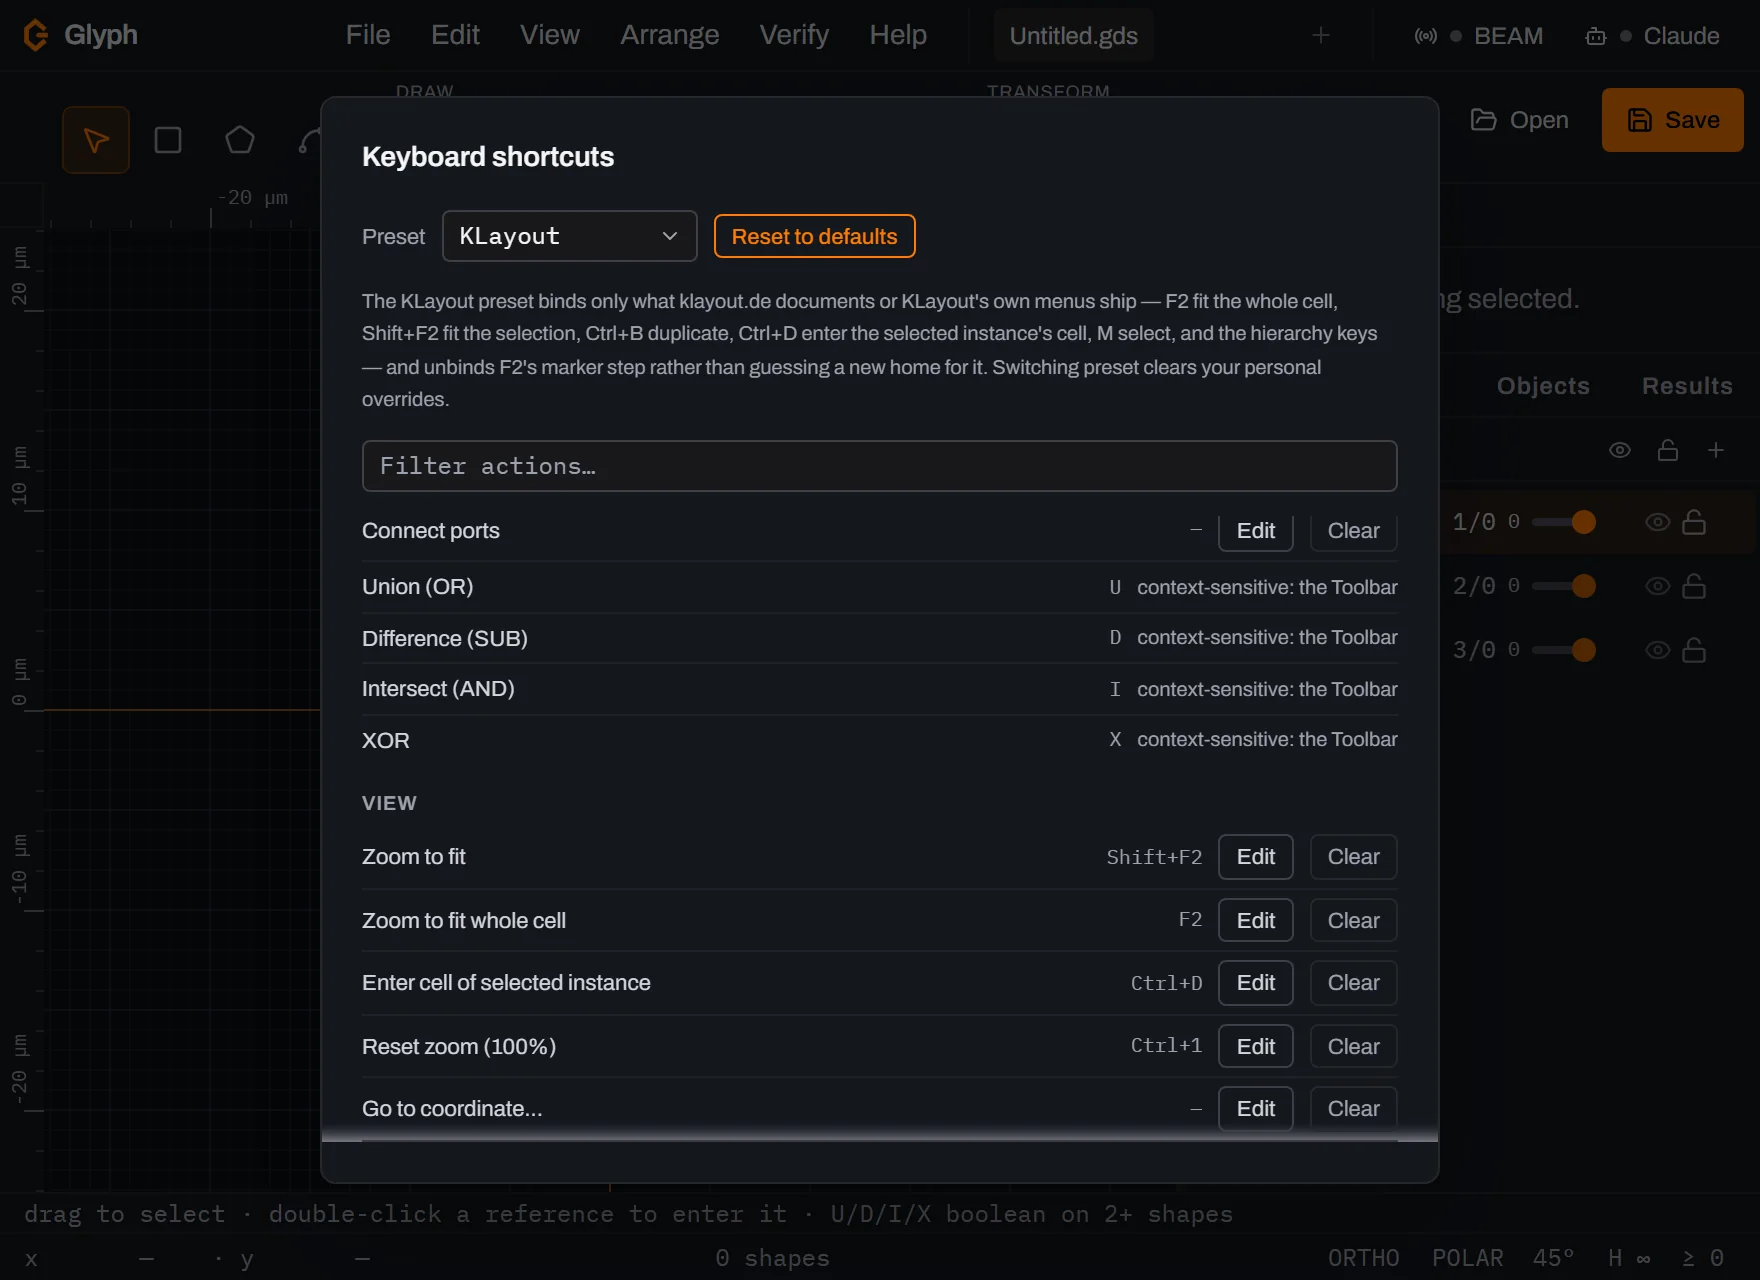
Task: Switch to the Untitled.gds tab
Action: pyautogui.click(x=1074, y=36)
